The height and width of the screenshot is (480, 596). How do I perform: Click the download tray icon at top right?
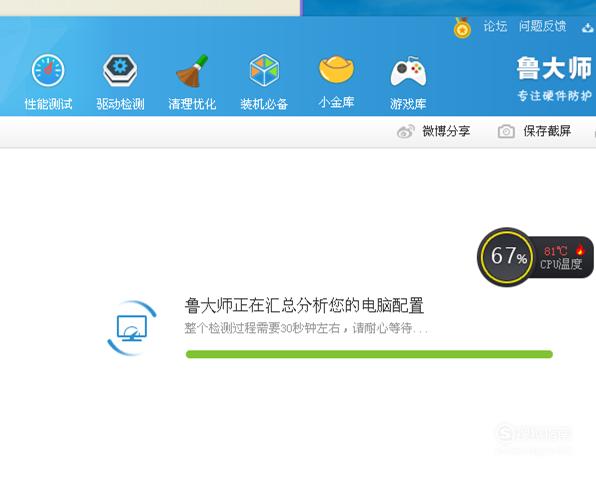(x=588, y=27)
